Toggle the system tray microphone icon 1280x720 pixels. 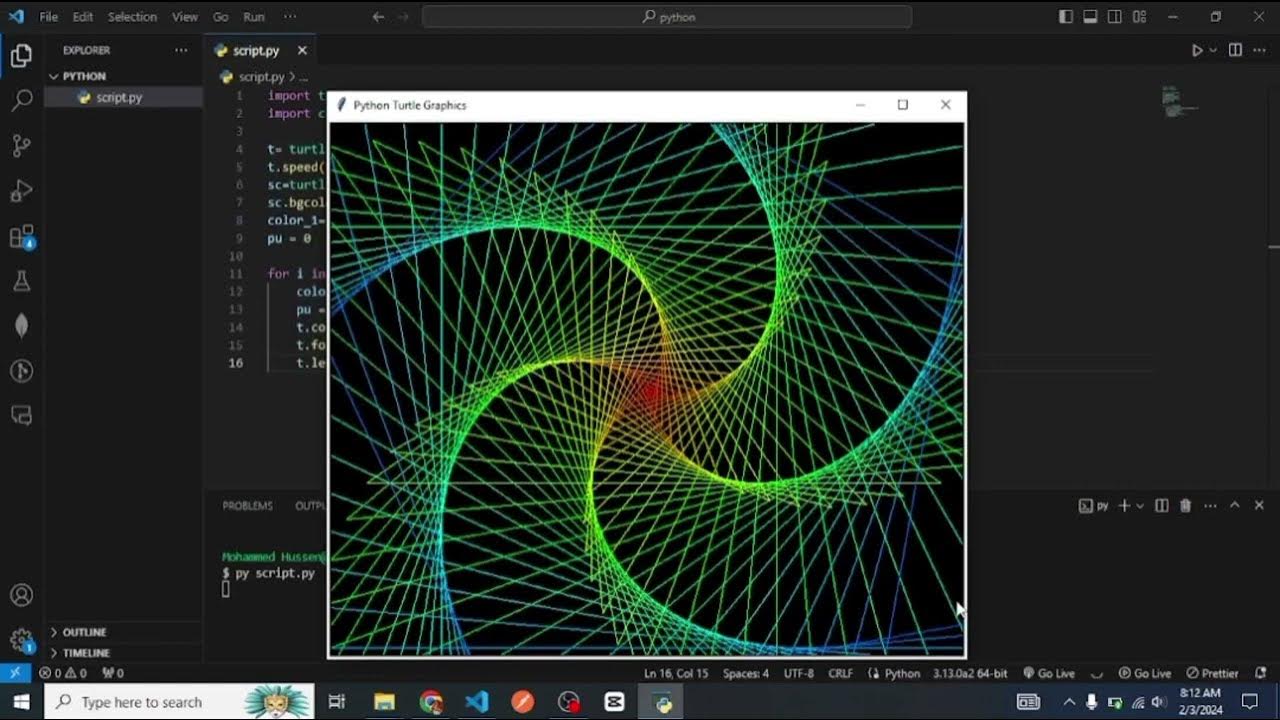[1092, 702]
